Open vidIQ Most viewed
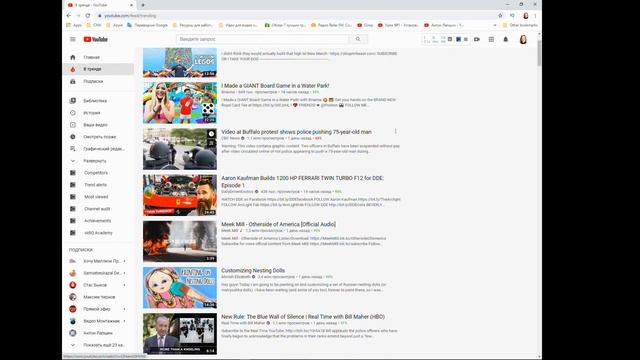The image size is (640, 360). (x=98, y=197)
